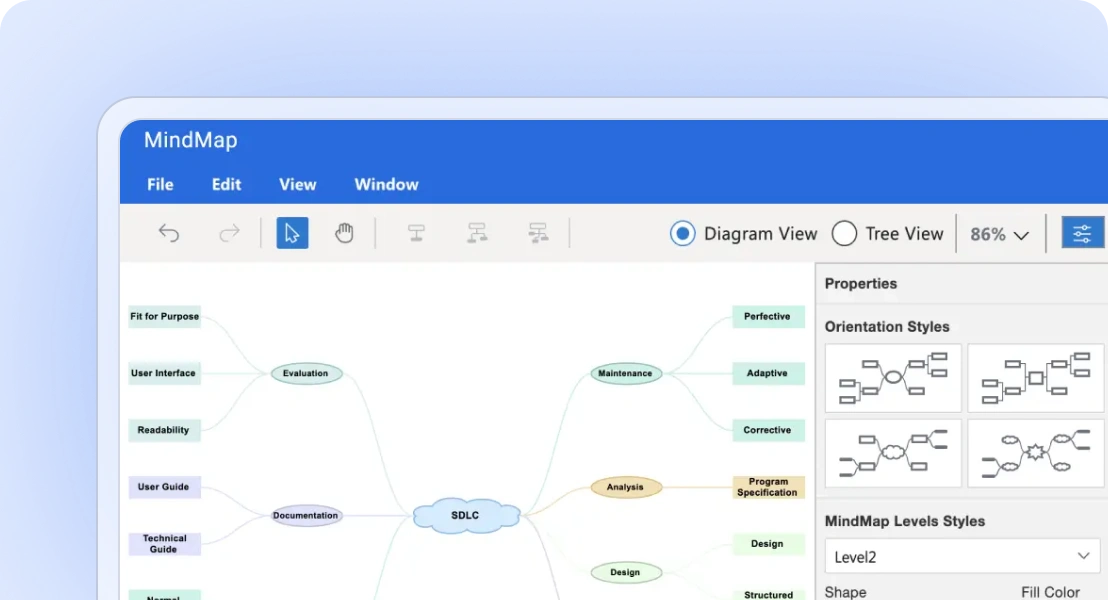The width and height of the screenshot is (1108, 600).
Task: Click the Maintenance node in the diagram
Action: (626, 373)
